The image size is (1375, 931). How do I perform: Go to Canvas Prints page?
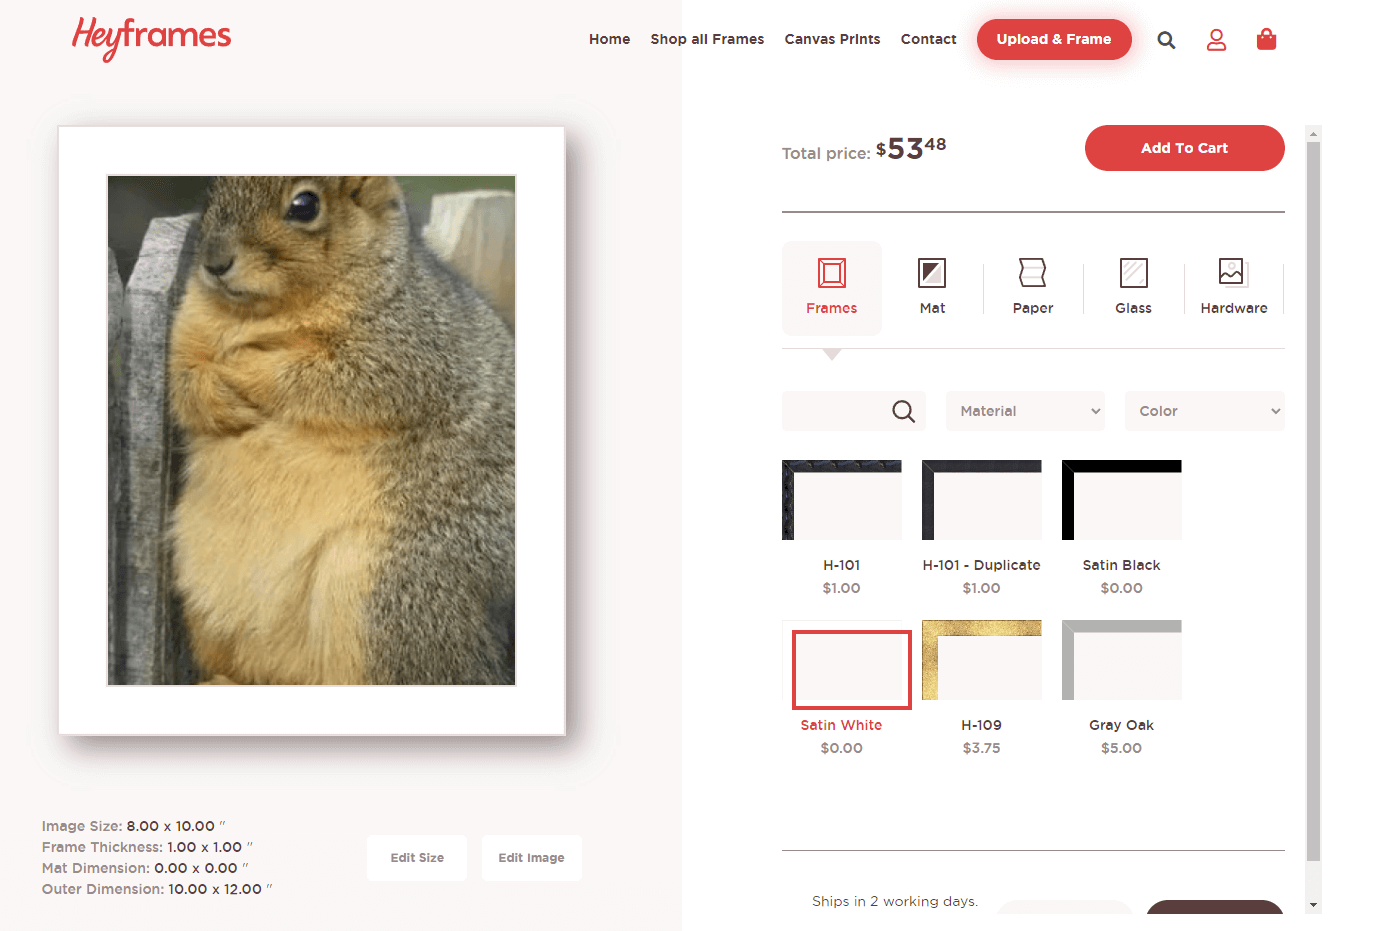pyautogui.click(x=832, y=39)
